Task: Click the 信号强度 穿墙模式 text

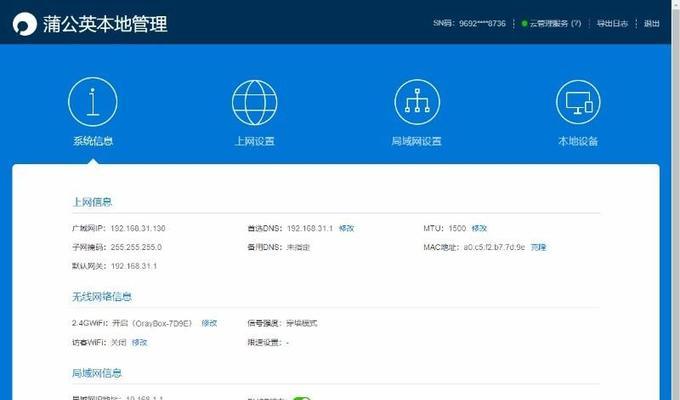Action: [282, 323]
